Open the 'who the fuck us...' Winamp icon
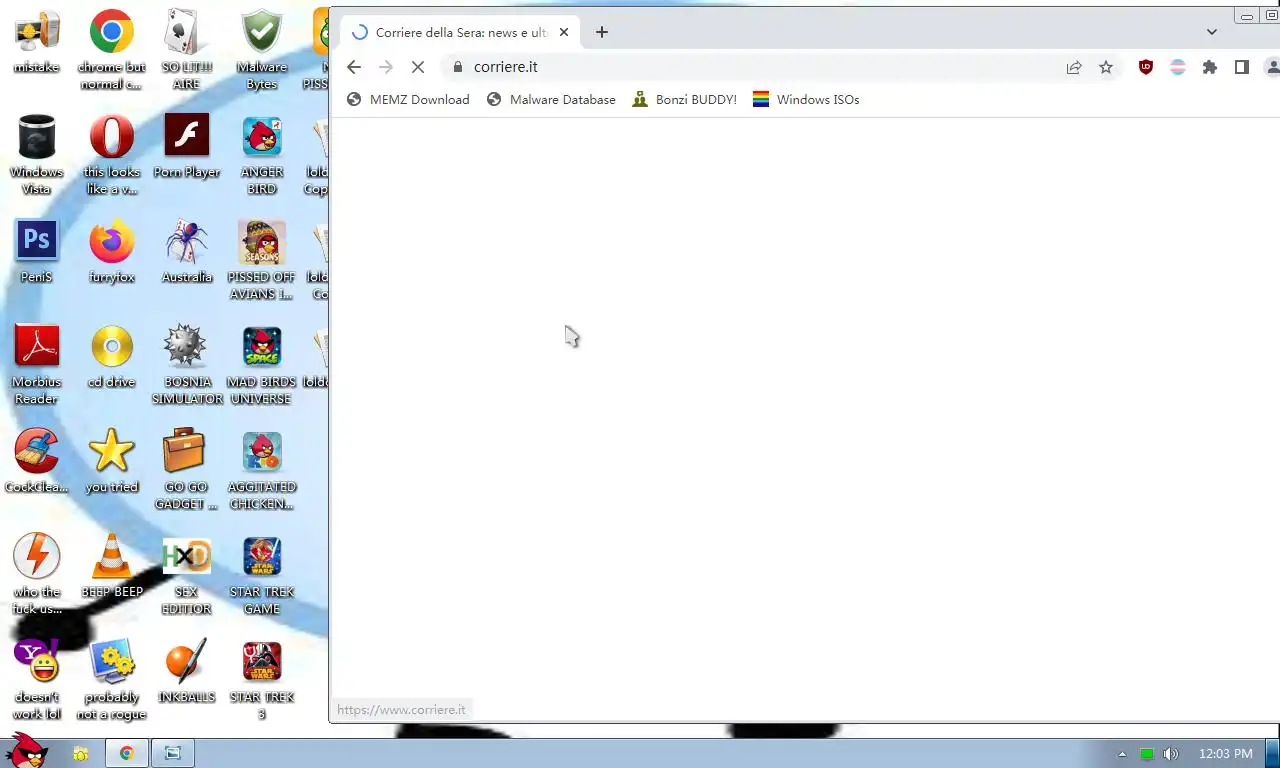This screenshot has width=1280, height=768. [x=37, y=574]
